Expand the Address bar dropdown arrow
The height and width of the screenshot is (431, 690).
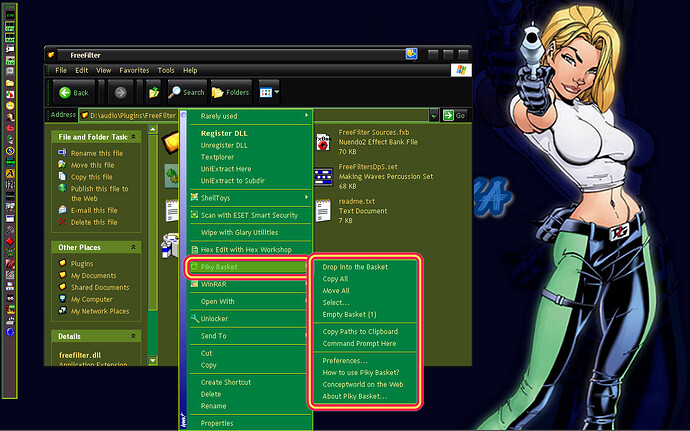pos(434,116)
